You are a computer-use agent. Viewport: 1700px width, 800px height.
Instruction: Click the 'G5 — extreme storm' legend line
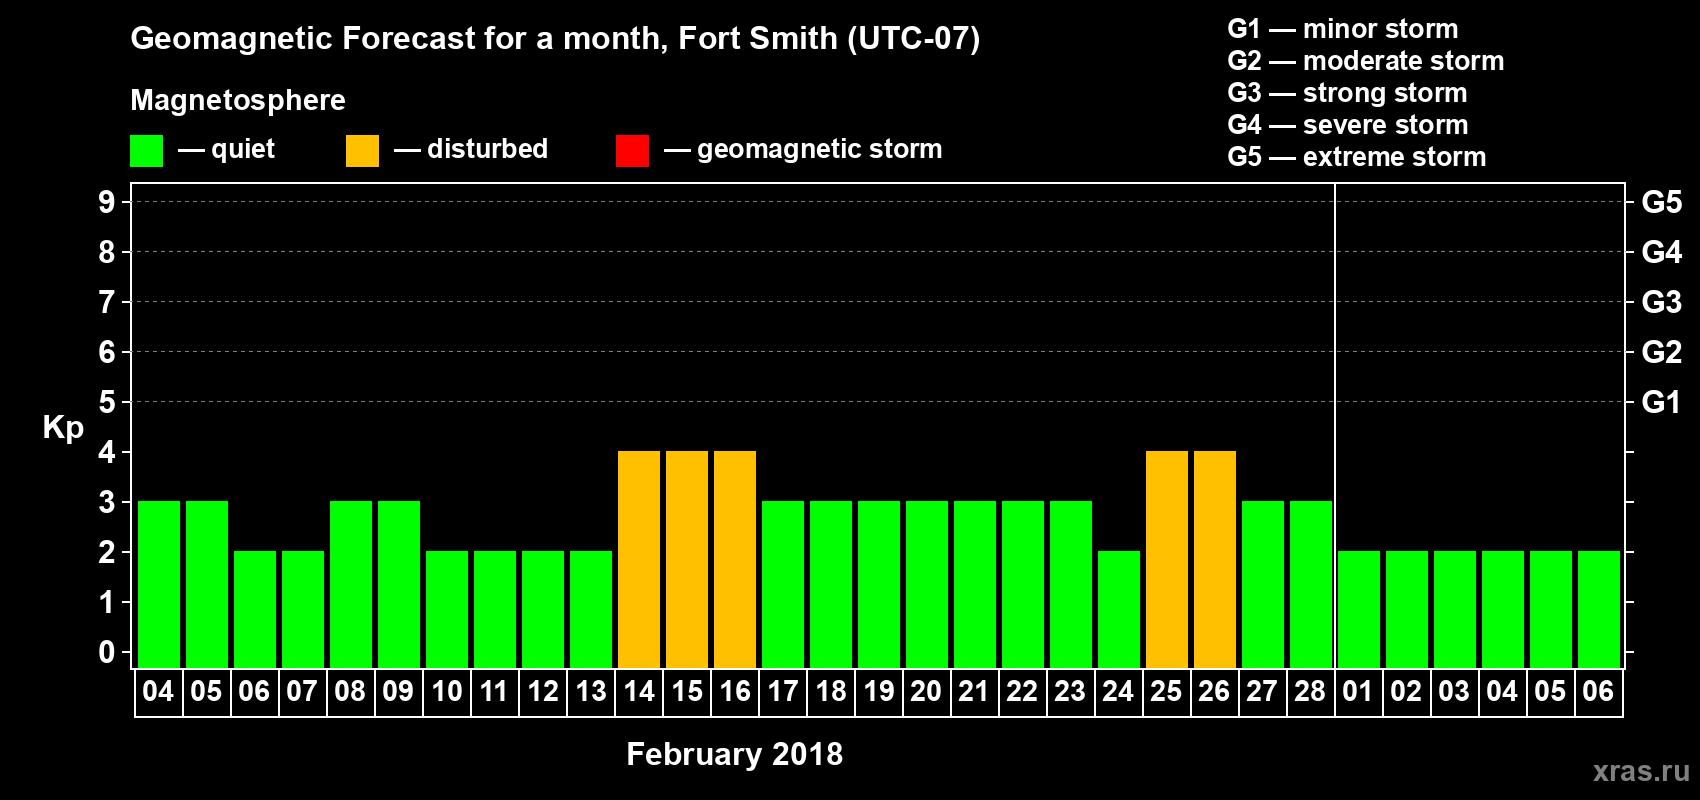click(x=1356, y=157)
